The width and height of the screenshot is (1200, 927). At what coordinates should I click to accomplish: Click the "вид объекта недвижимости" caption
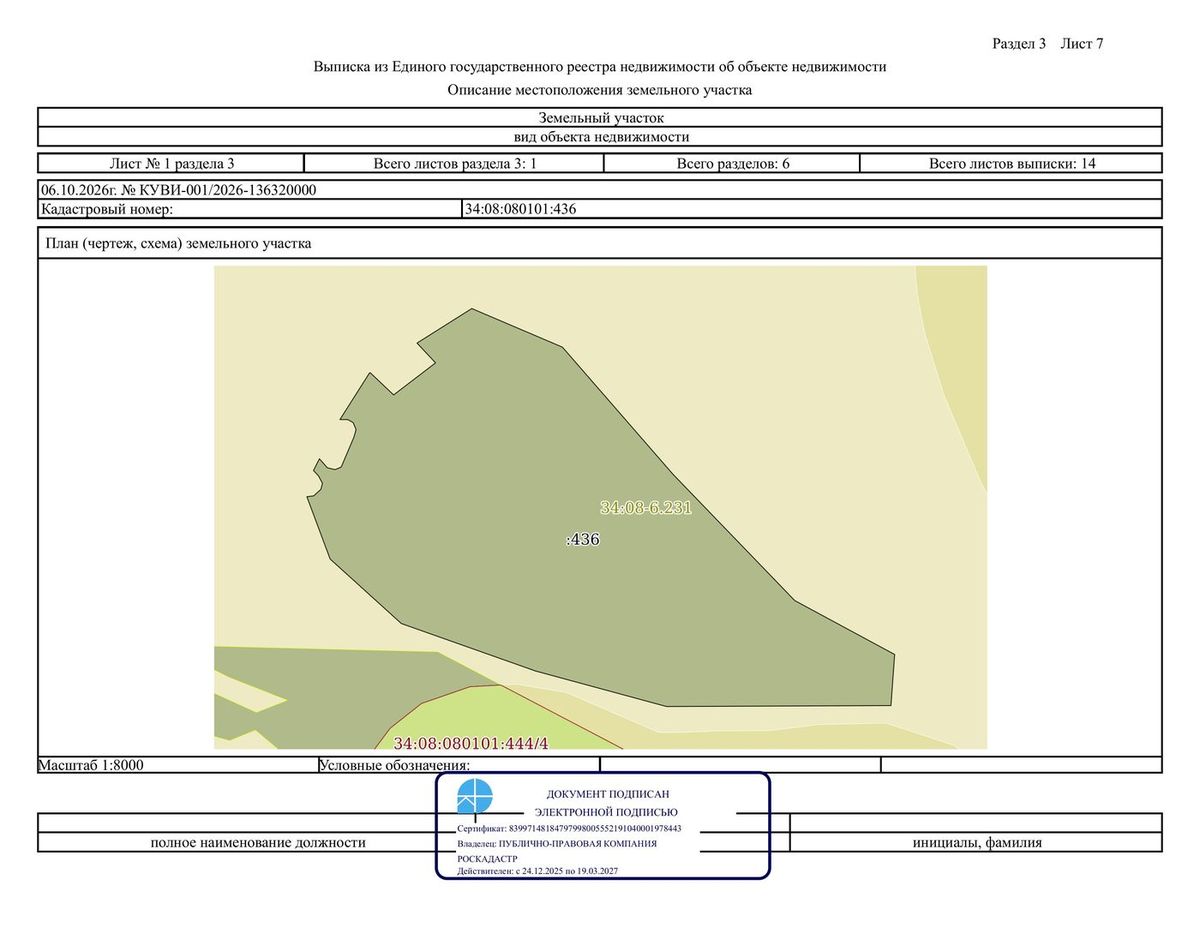[600, 137]
